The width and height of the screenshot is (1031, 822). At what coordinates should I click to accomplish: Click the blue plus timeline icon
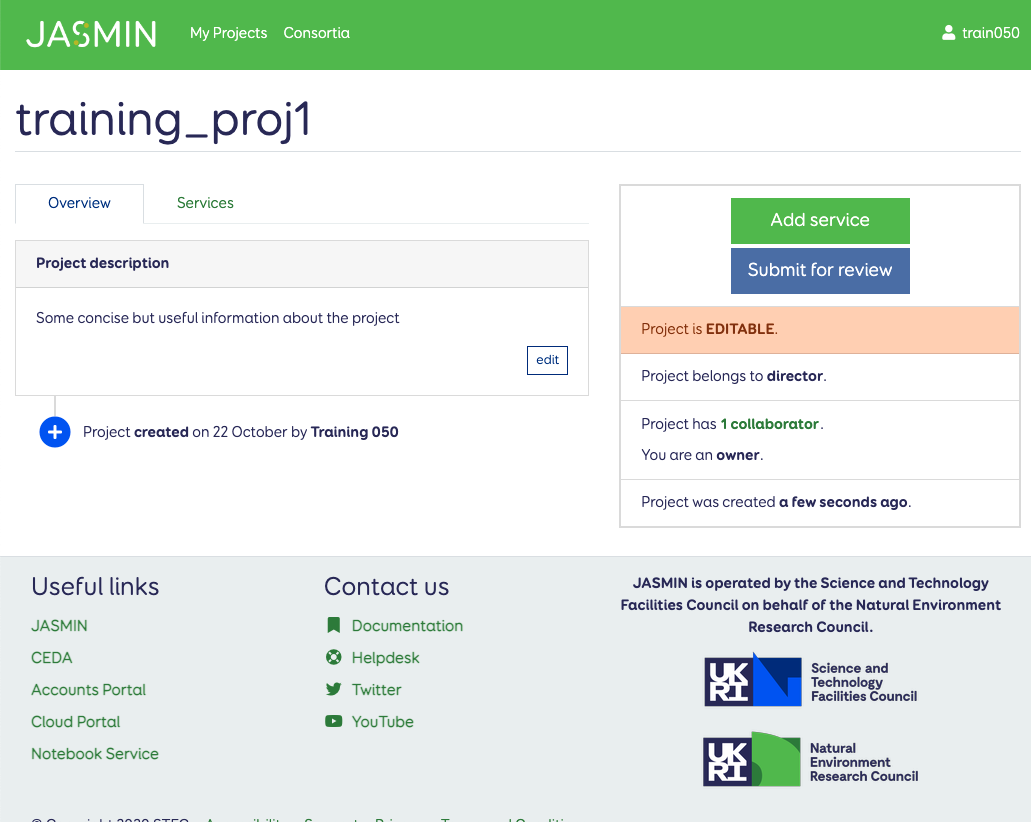[55, 432]
